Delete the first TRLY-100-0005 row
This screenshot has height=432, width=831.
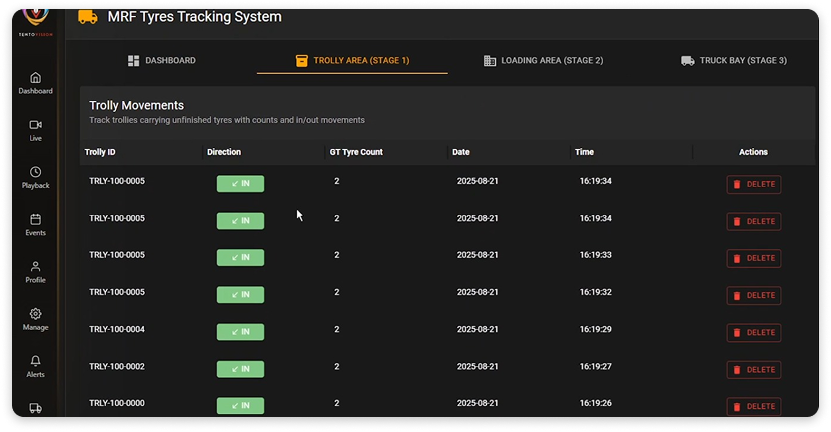753,185
